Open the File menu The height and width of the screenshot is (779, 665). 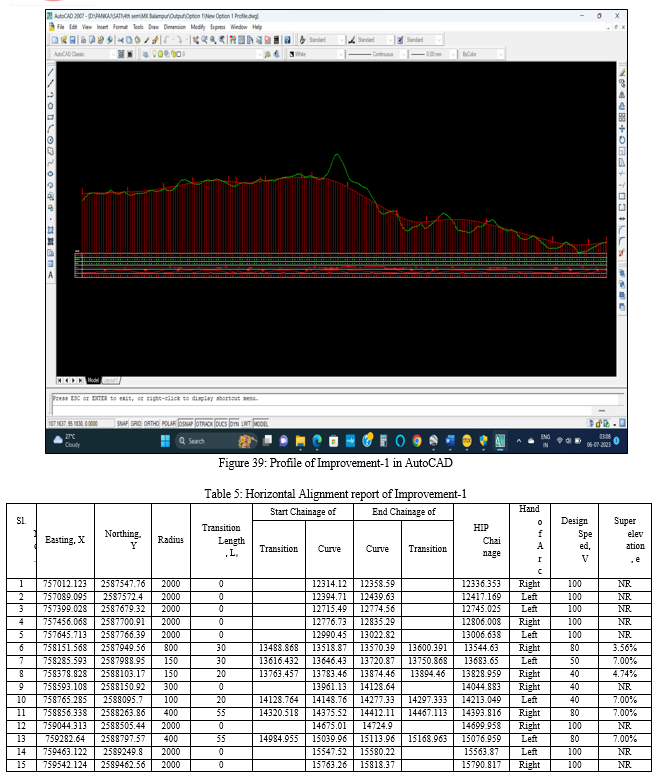click(61, 27)
